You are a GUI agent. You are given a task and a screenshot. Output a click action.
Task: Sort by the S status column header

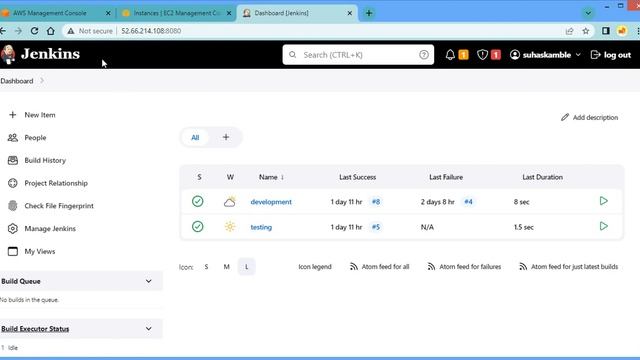[199, 177]
